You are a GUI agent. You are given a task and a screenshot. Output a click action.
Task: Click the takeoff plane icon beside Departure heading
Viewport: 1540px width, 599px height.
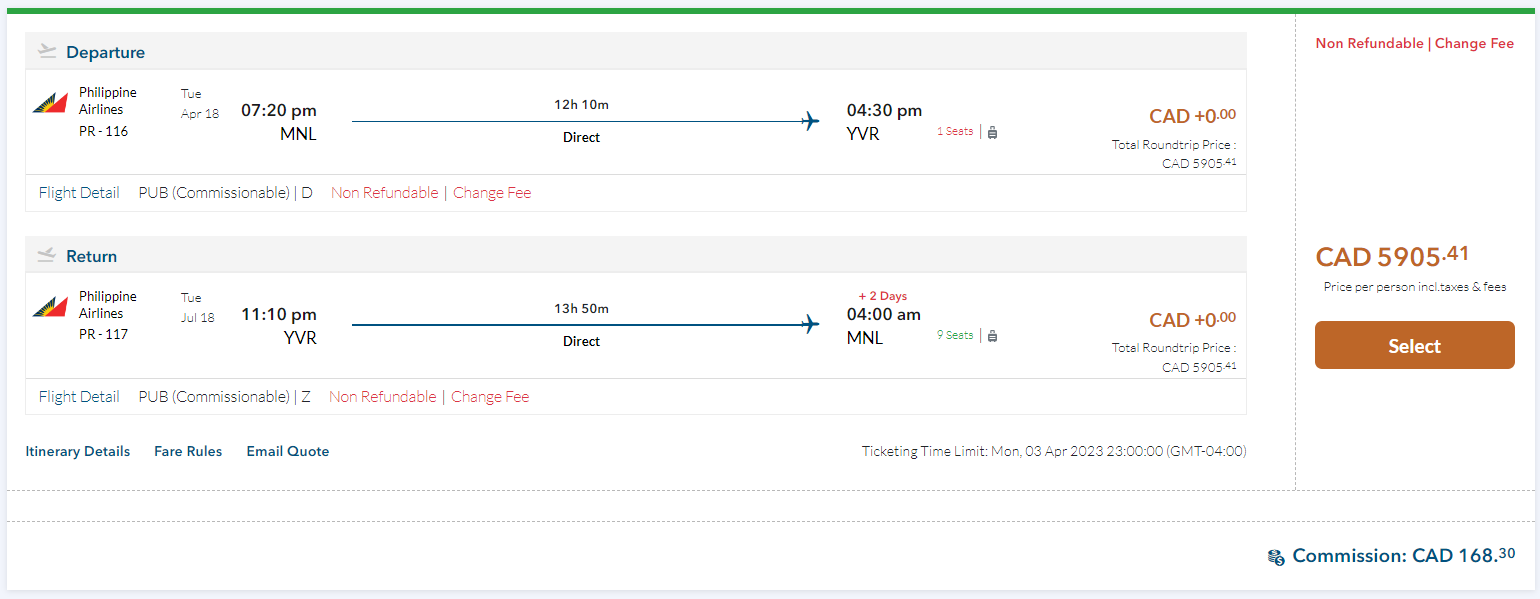(x=47, y=52)
